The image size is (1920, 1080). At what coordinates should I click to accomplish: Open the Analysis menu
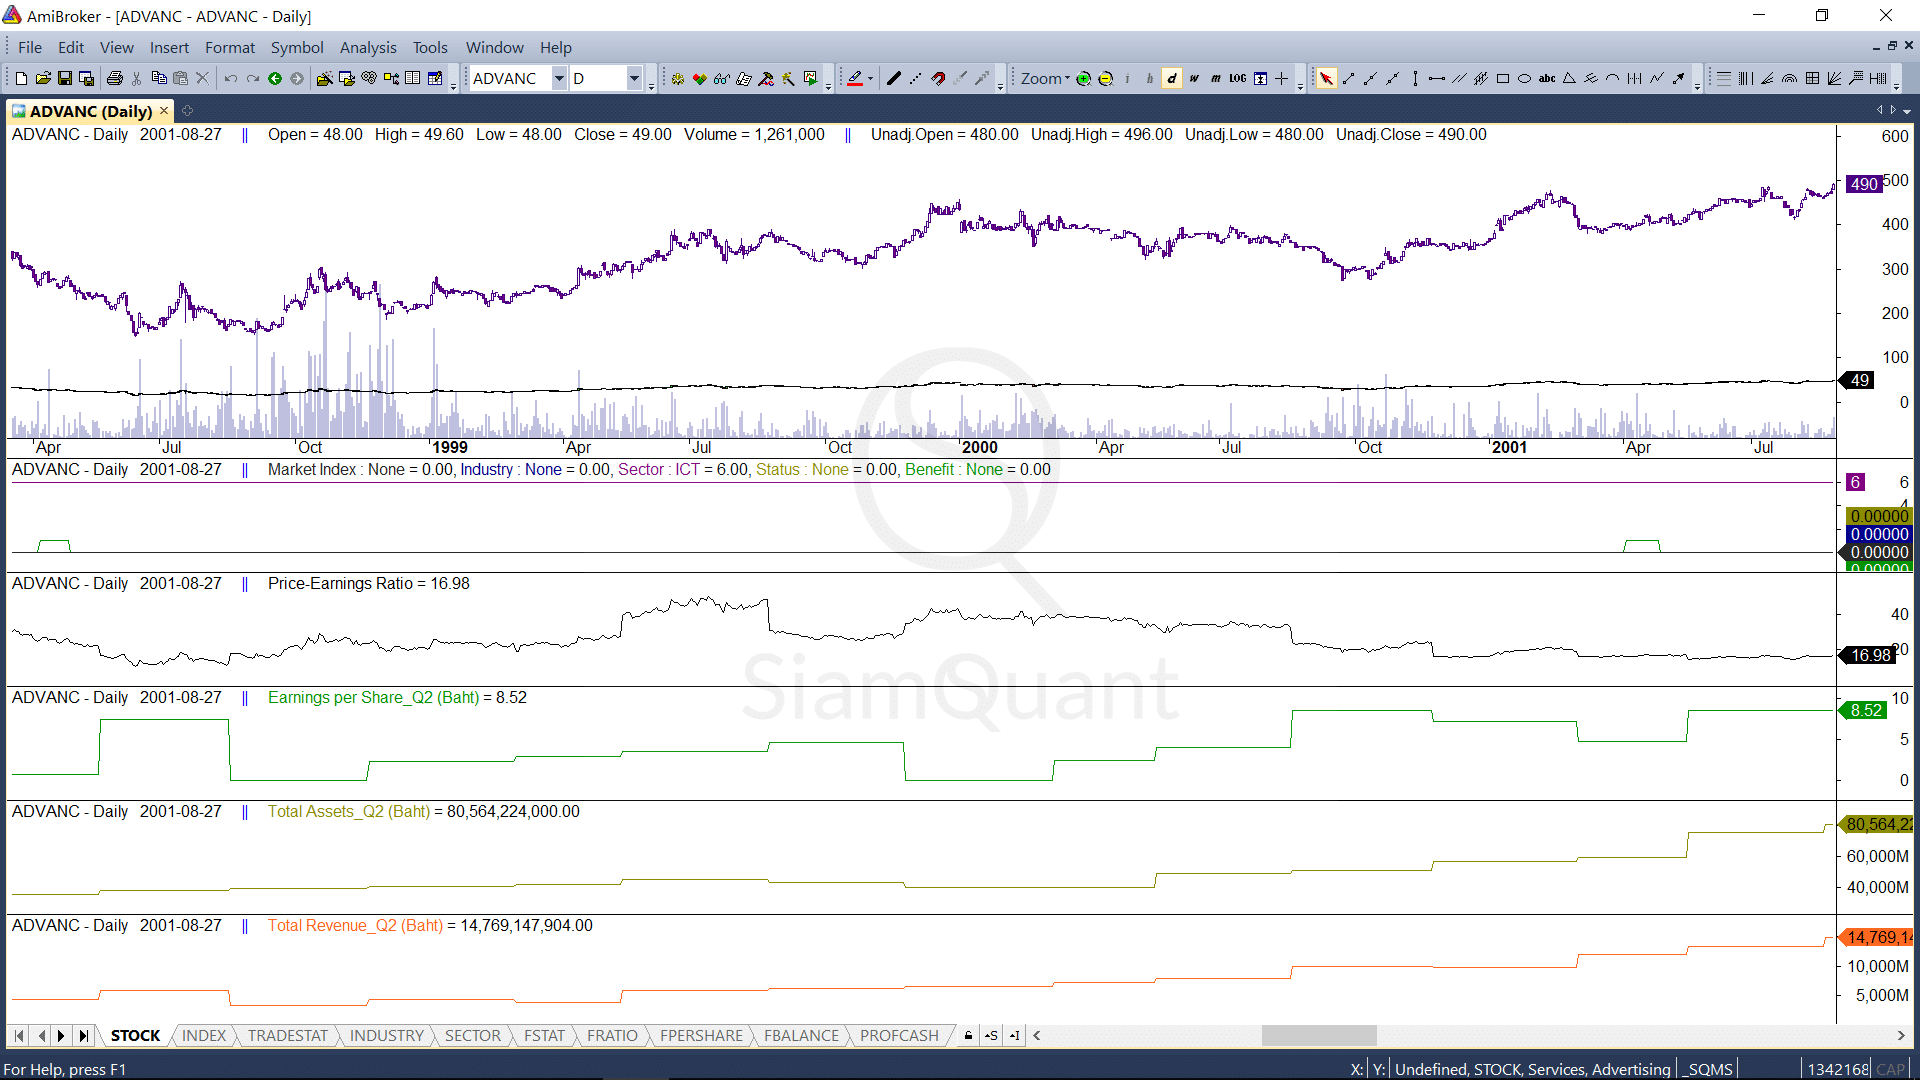[x=367, y=47]
